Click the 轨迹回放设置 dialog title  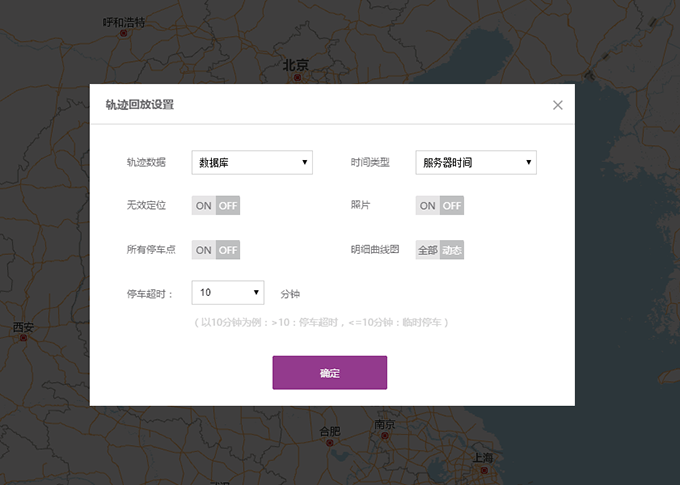tap(140, 105)
